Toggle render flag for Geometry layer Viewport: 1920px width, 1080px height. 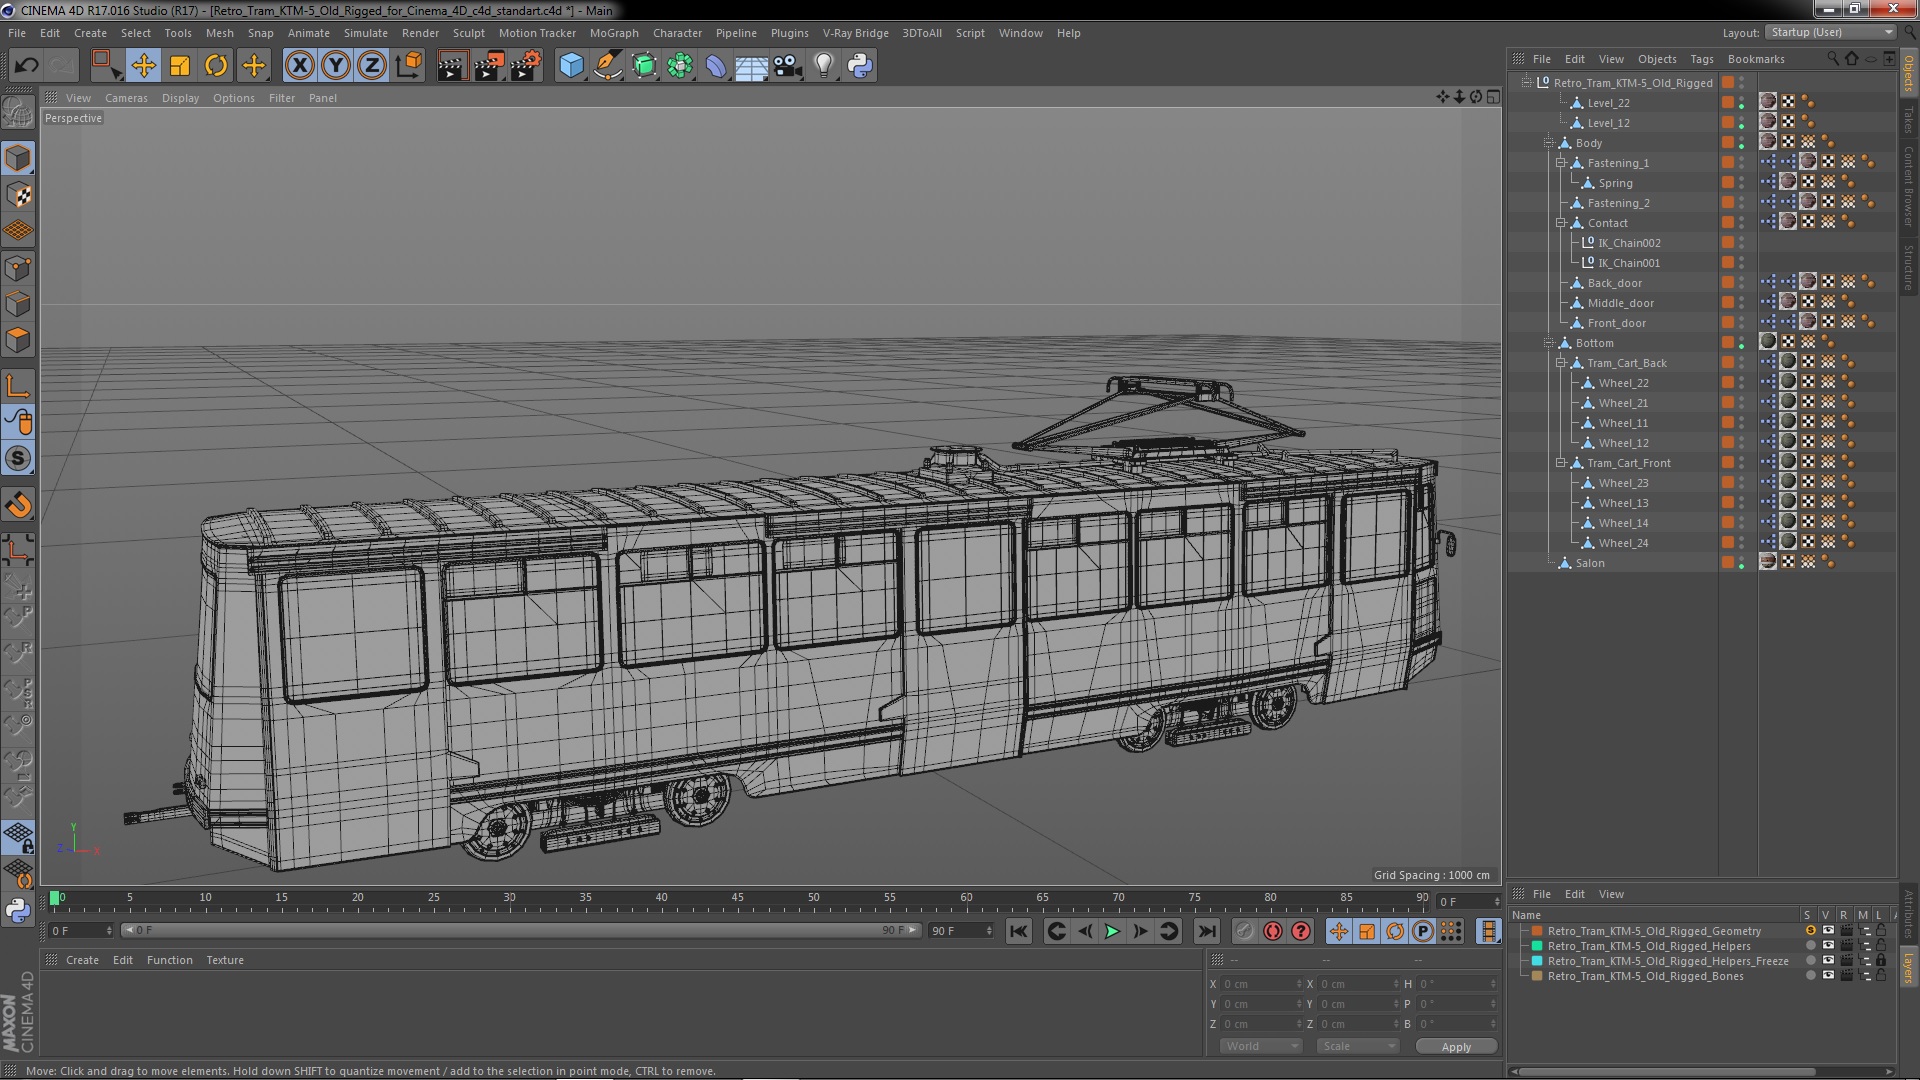click(x=1846, y=931)
